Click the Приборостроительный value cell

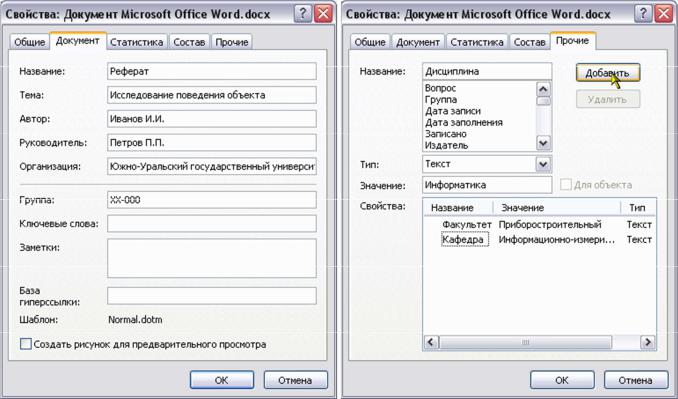pos(550,225)
